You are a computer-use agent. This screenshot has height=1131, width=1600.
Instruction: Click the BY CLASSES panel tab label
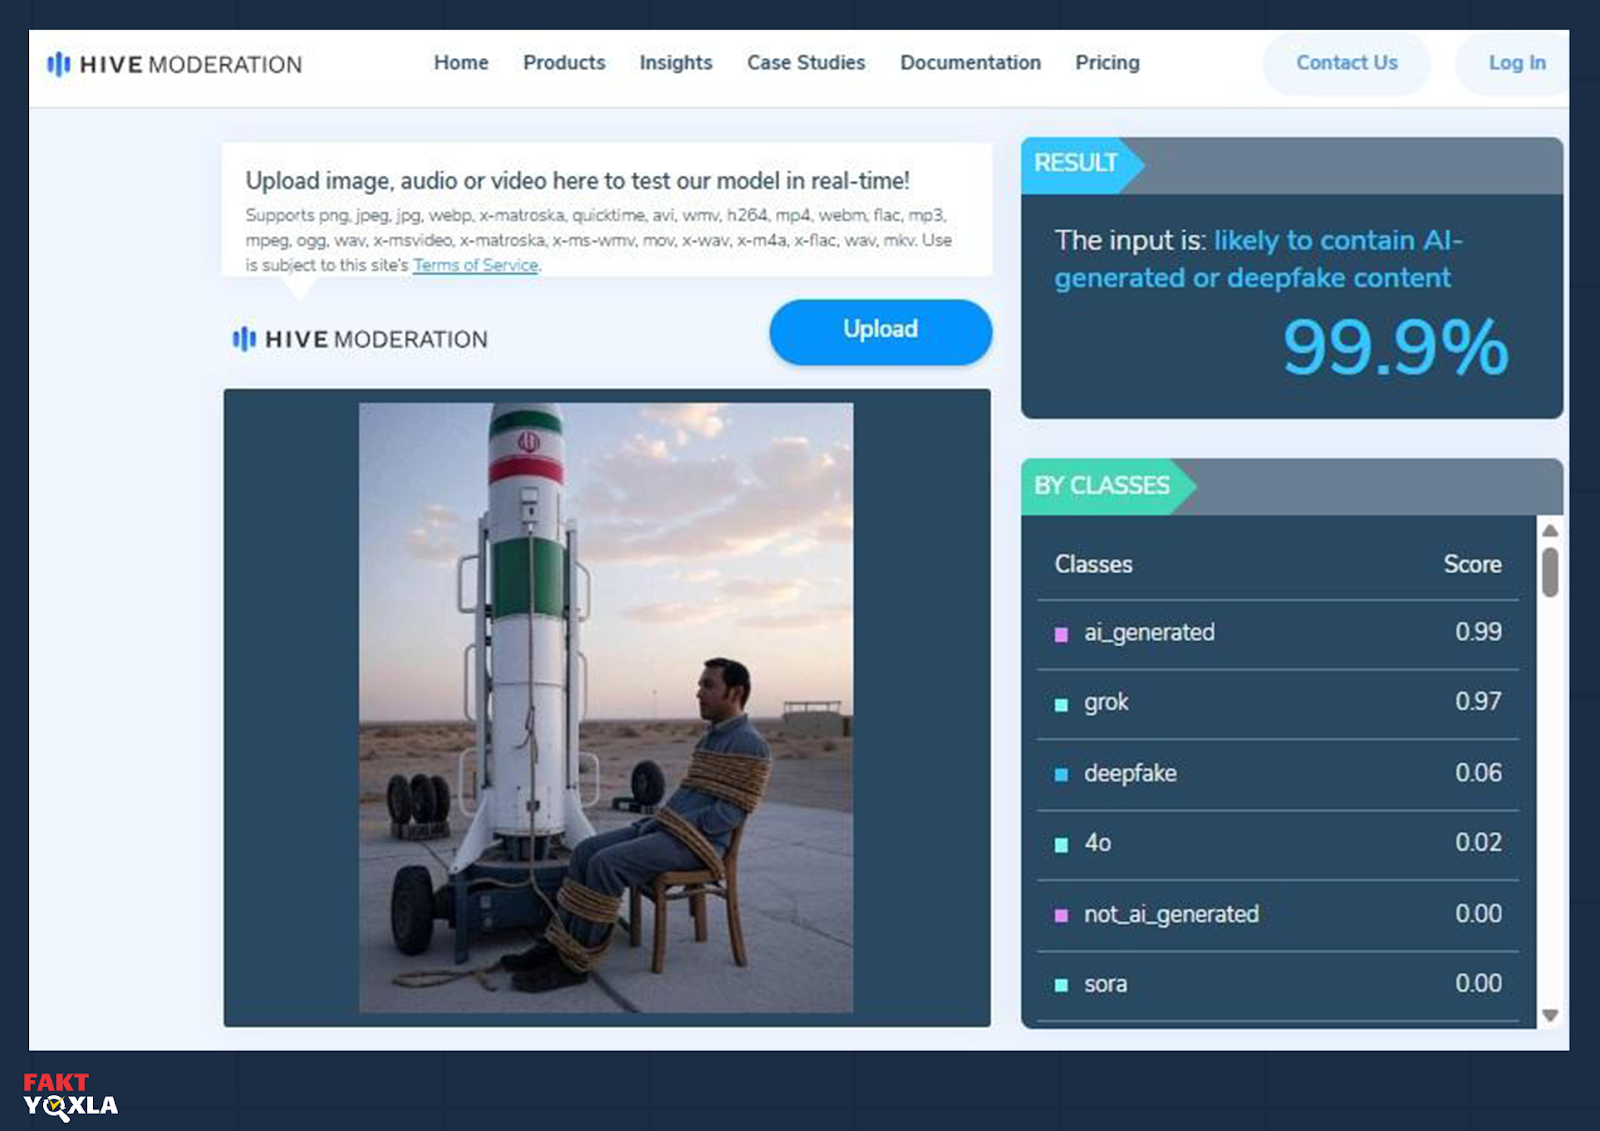pyautogui.click(x=1101, y=486)
